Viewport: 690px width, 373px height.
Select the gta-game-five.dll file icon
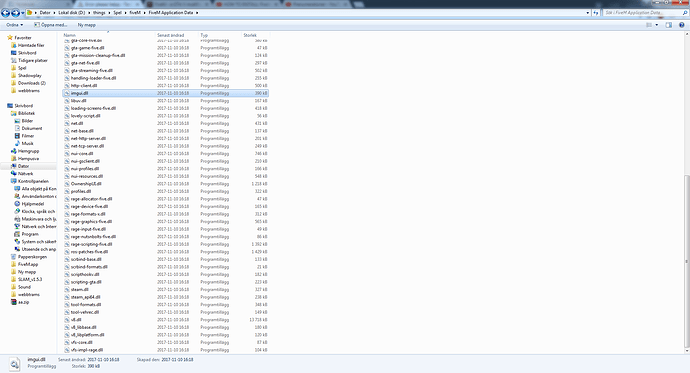point(67,48)
